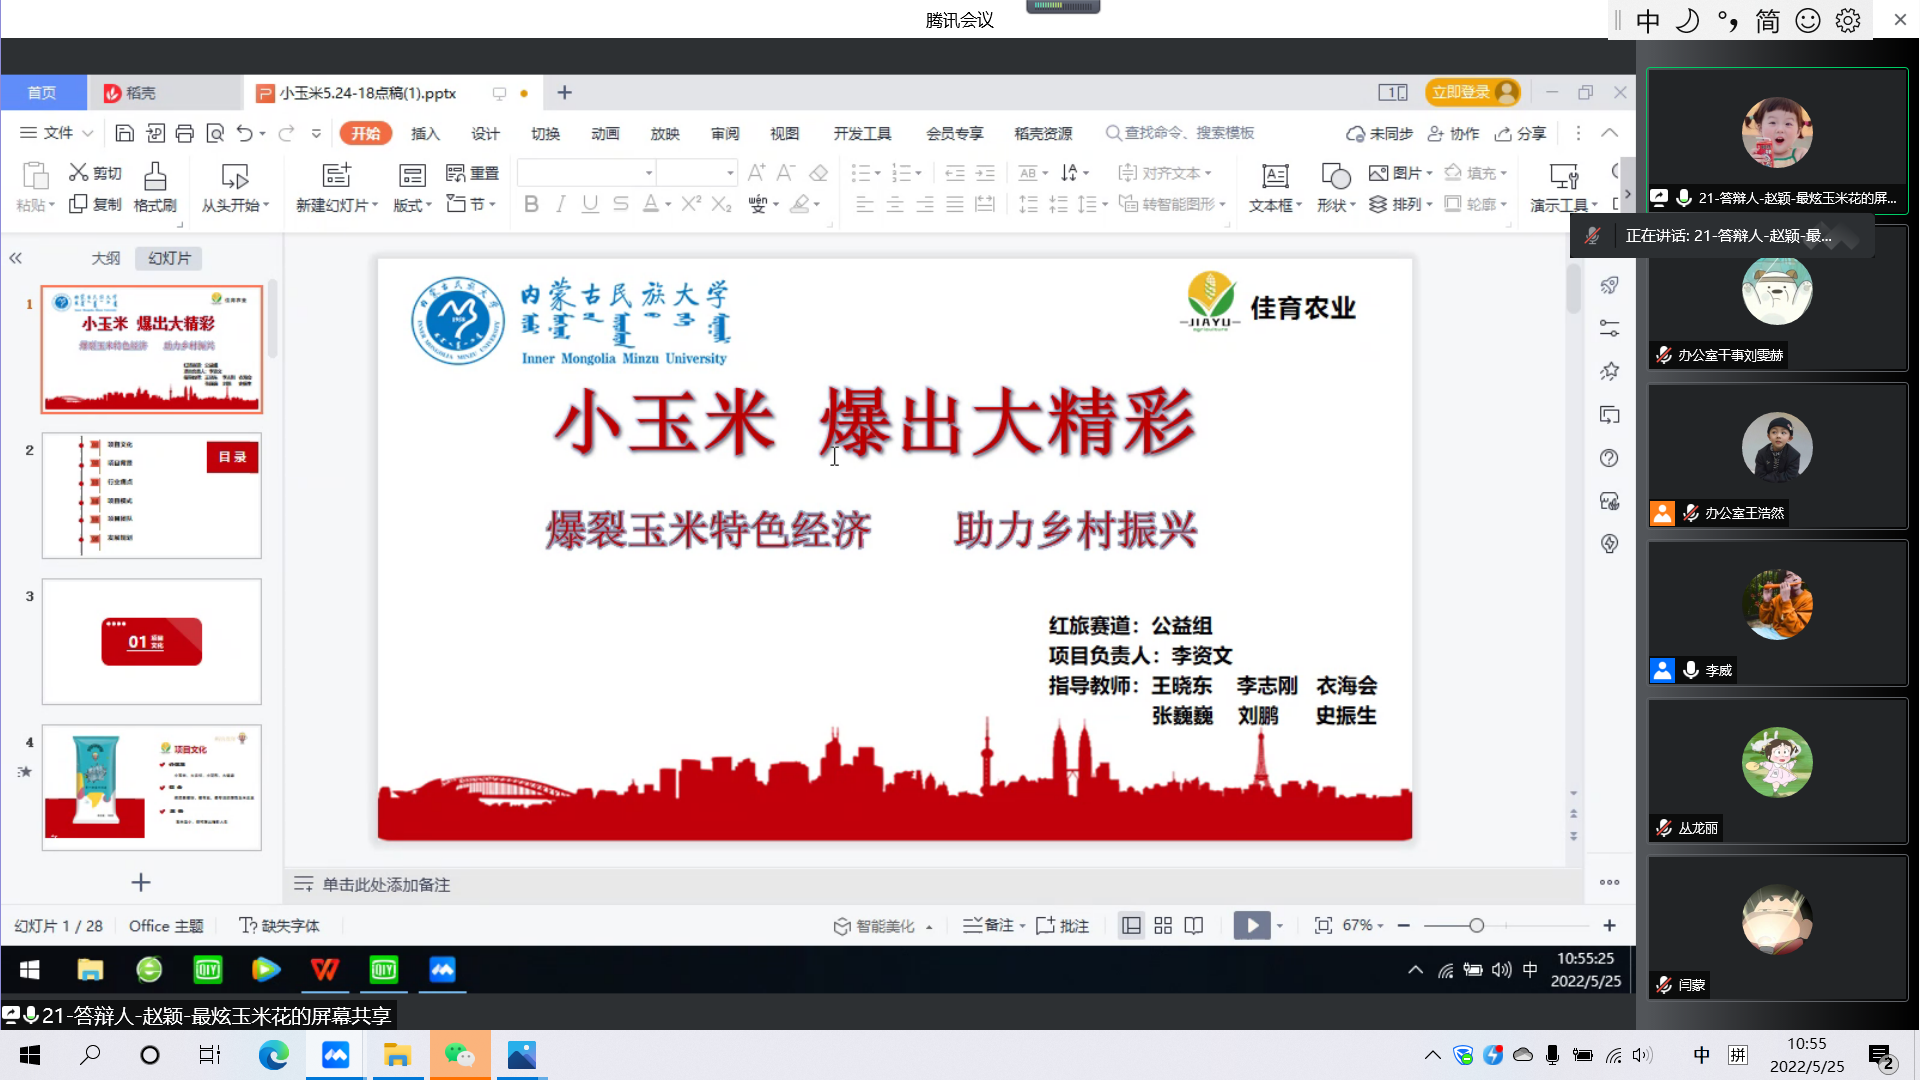The height and width of the screenshot is (1080, 1920).
Task: Start slideshow with the play button
Action: pos(1251,926)
